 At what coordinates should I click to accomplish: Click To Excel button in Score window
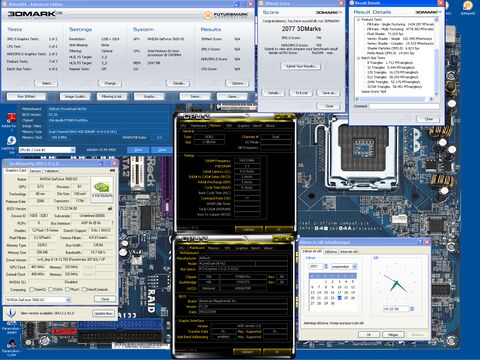pos(301,93)
